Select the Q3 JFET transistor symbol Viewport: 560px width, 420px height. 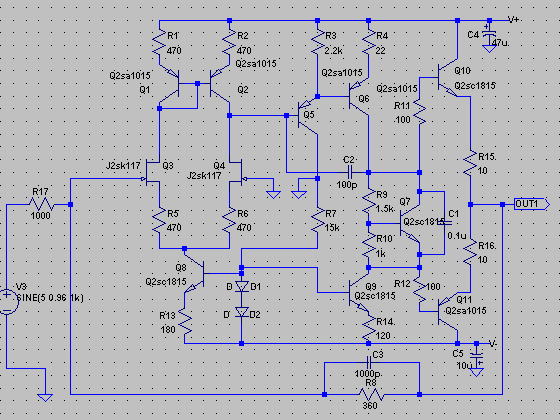click(x=152, y=173)
